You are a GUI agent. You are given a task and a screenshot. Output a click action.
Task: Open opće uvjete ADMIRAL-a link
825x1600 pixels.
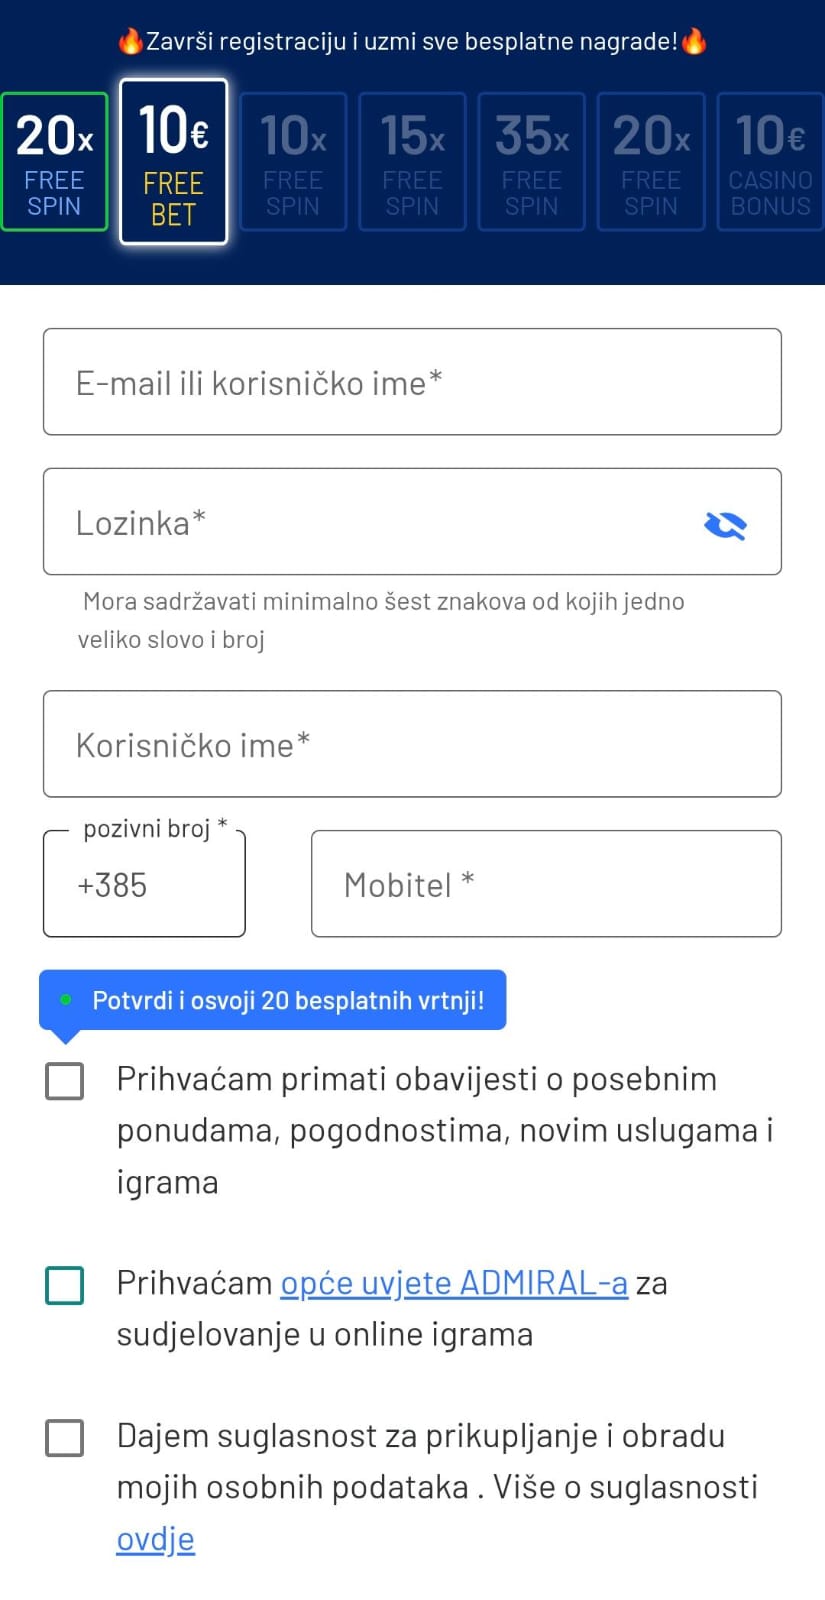(x=454, y=1283)
